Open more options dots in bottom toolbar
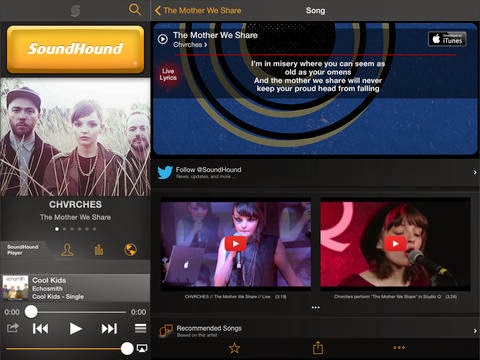This screenshot has height=360, width=480. point(399,347)
